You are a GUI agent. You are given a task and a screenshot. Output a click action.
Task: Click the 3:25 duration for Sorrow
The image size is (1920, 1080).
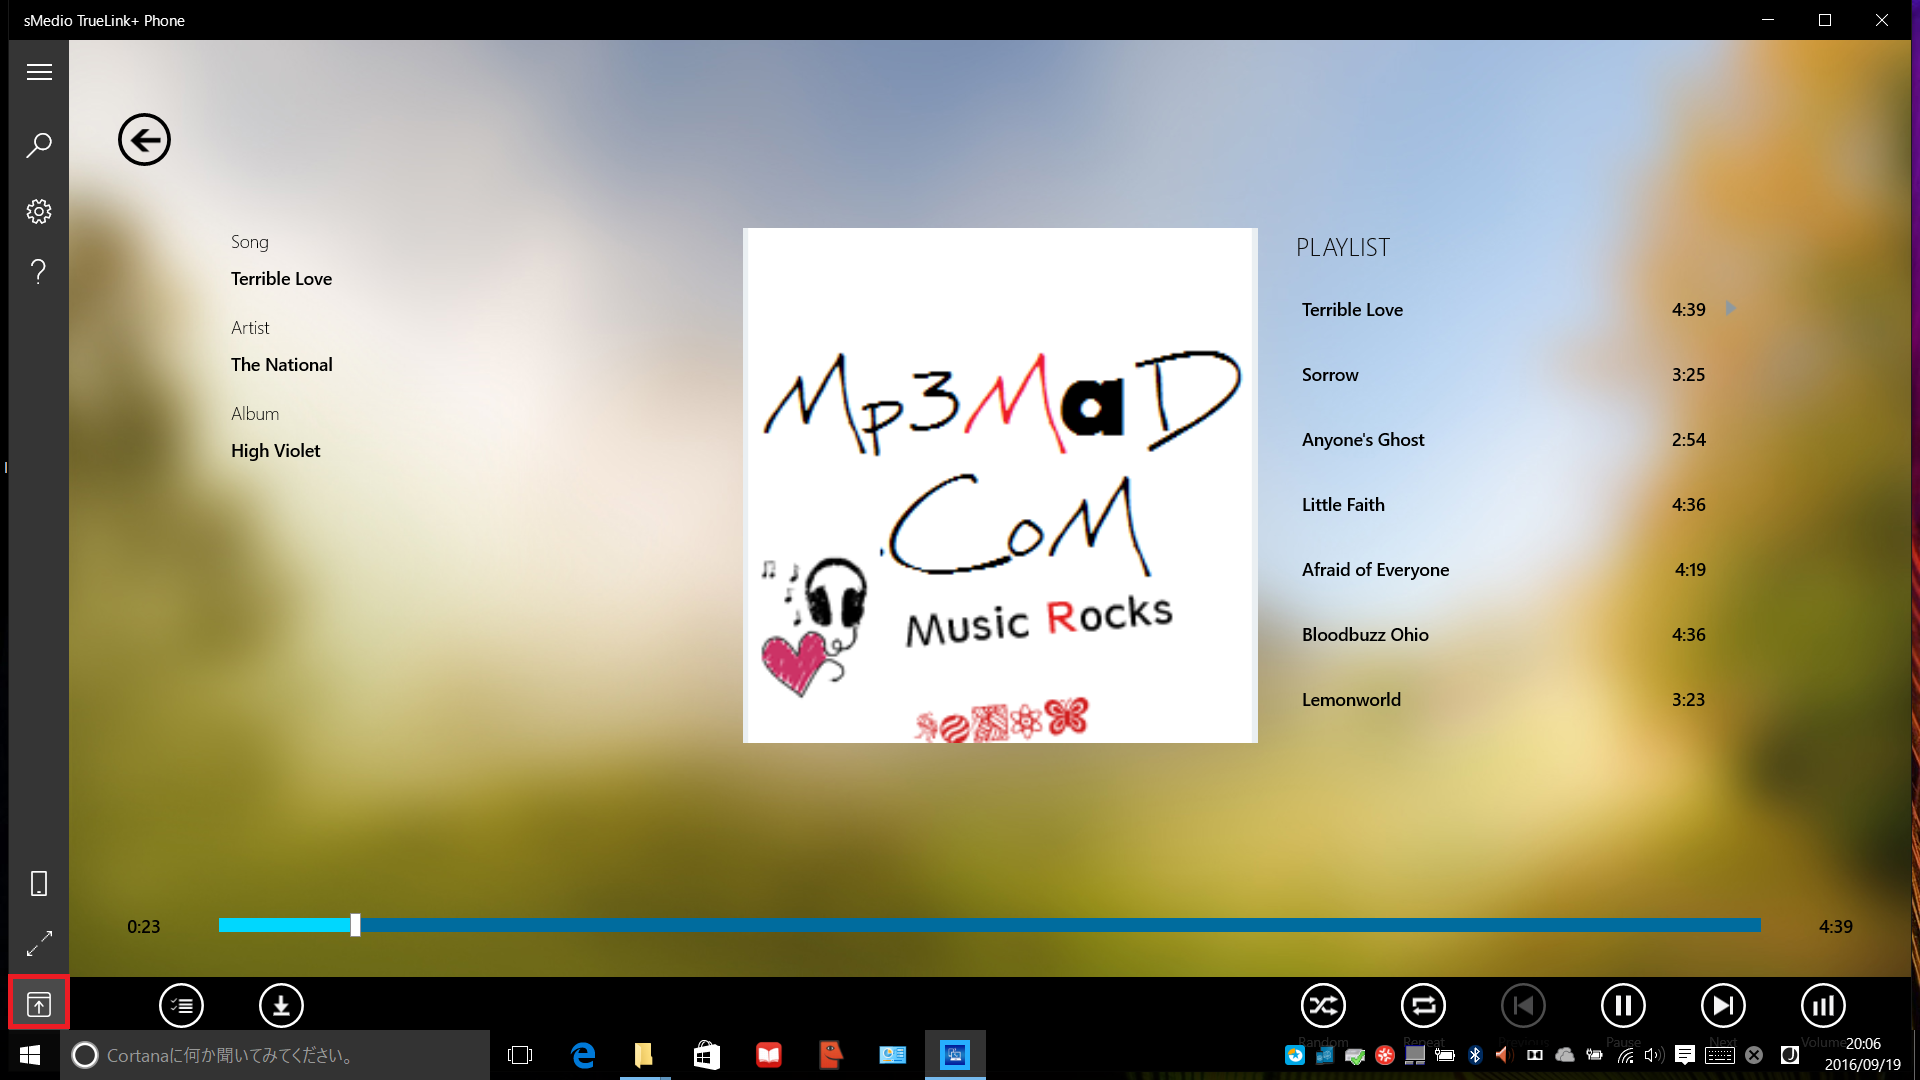point(1688,375)
